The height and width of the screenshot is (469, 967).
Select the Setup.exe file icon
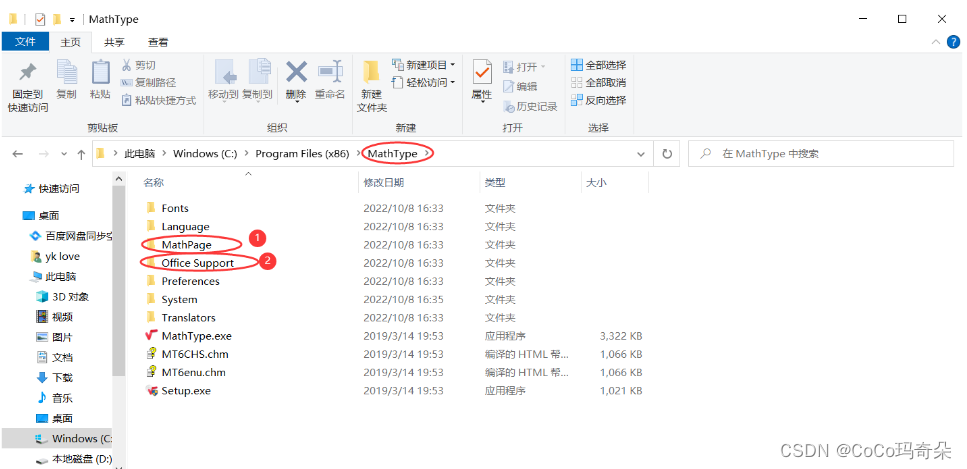(152, 391)
